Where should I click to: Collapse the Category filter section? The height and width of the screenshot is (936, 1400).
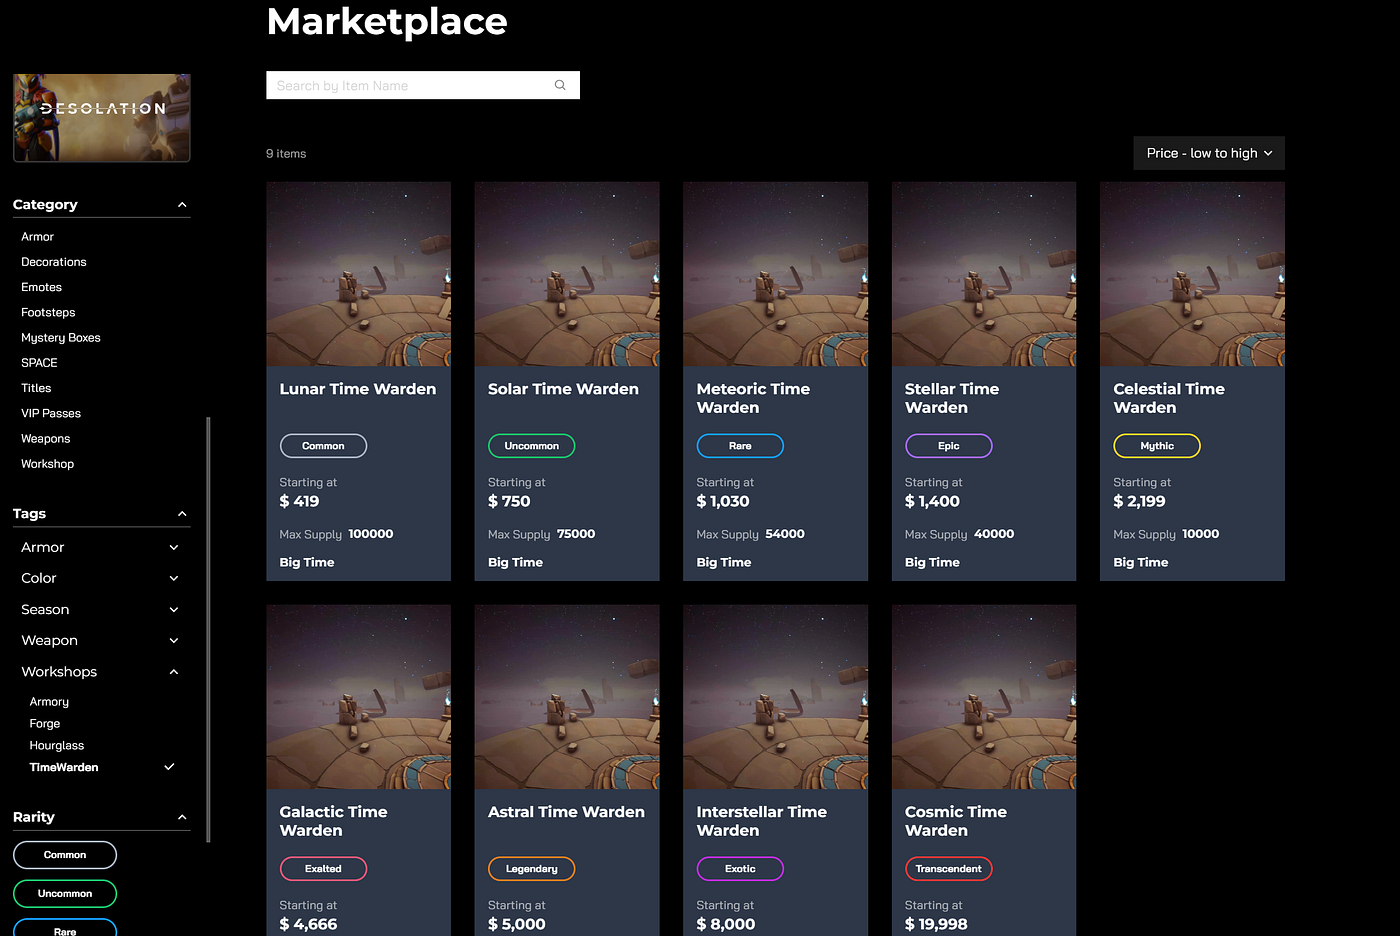182,204
